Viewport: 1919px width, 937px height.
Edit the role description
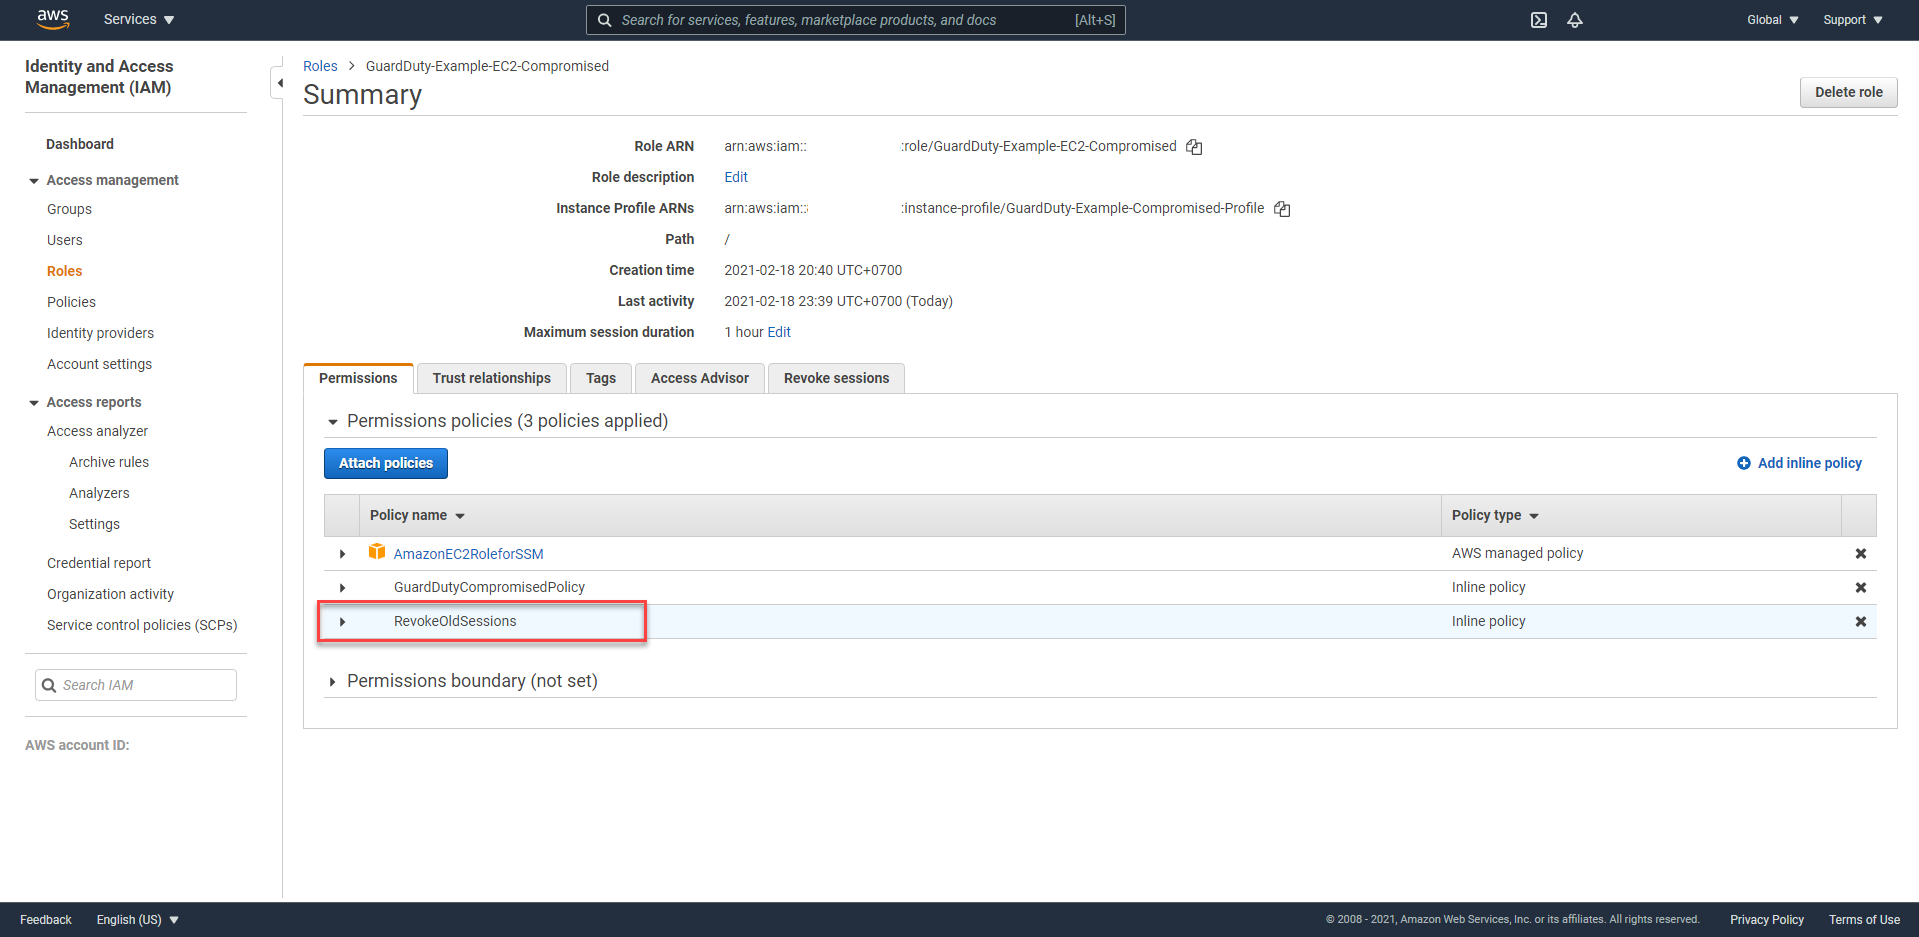(736, 177)
